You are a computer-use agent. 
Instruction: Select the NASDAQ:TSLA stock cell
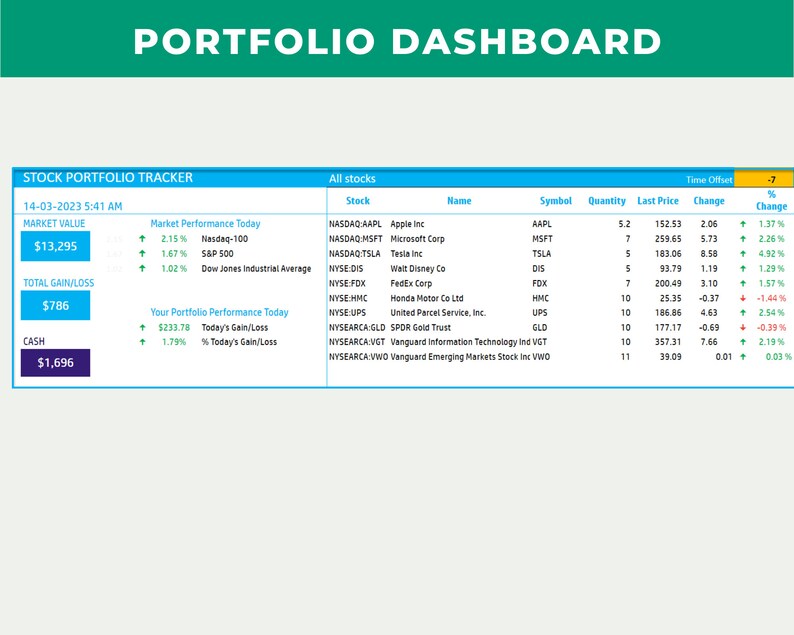(x=354, y=254)
